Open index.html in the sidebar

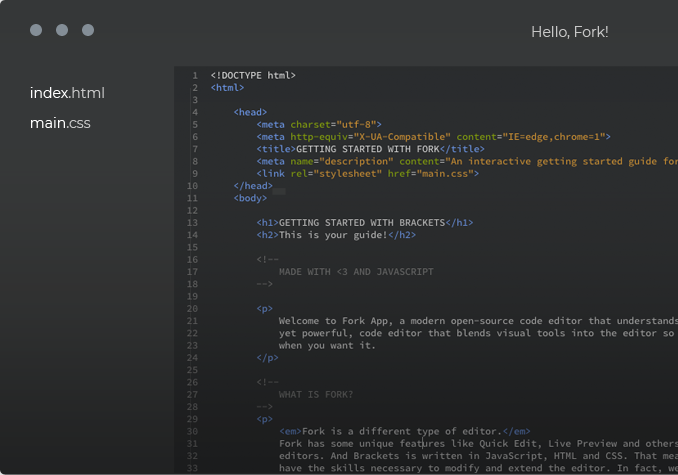pos(67,93)
